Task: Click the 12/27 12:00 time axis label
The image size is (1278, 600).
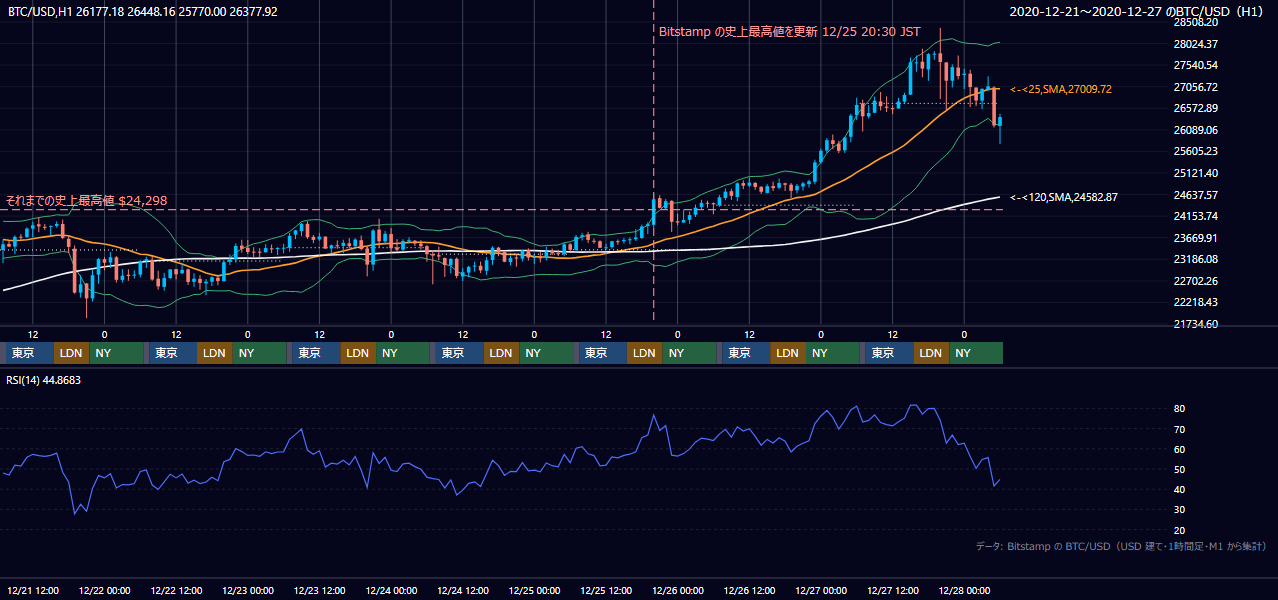Action: [x=893, y=590]
